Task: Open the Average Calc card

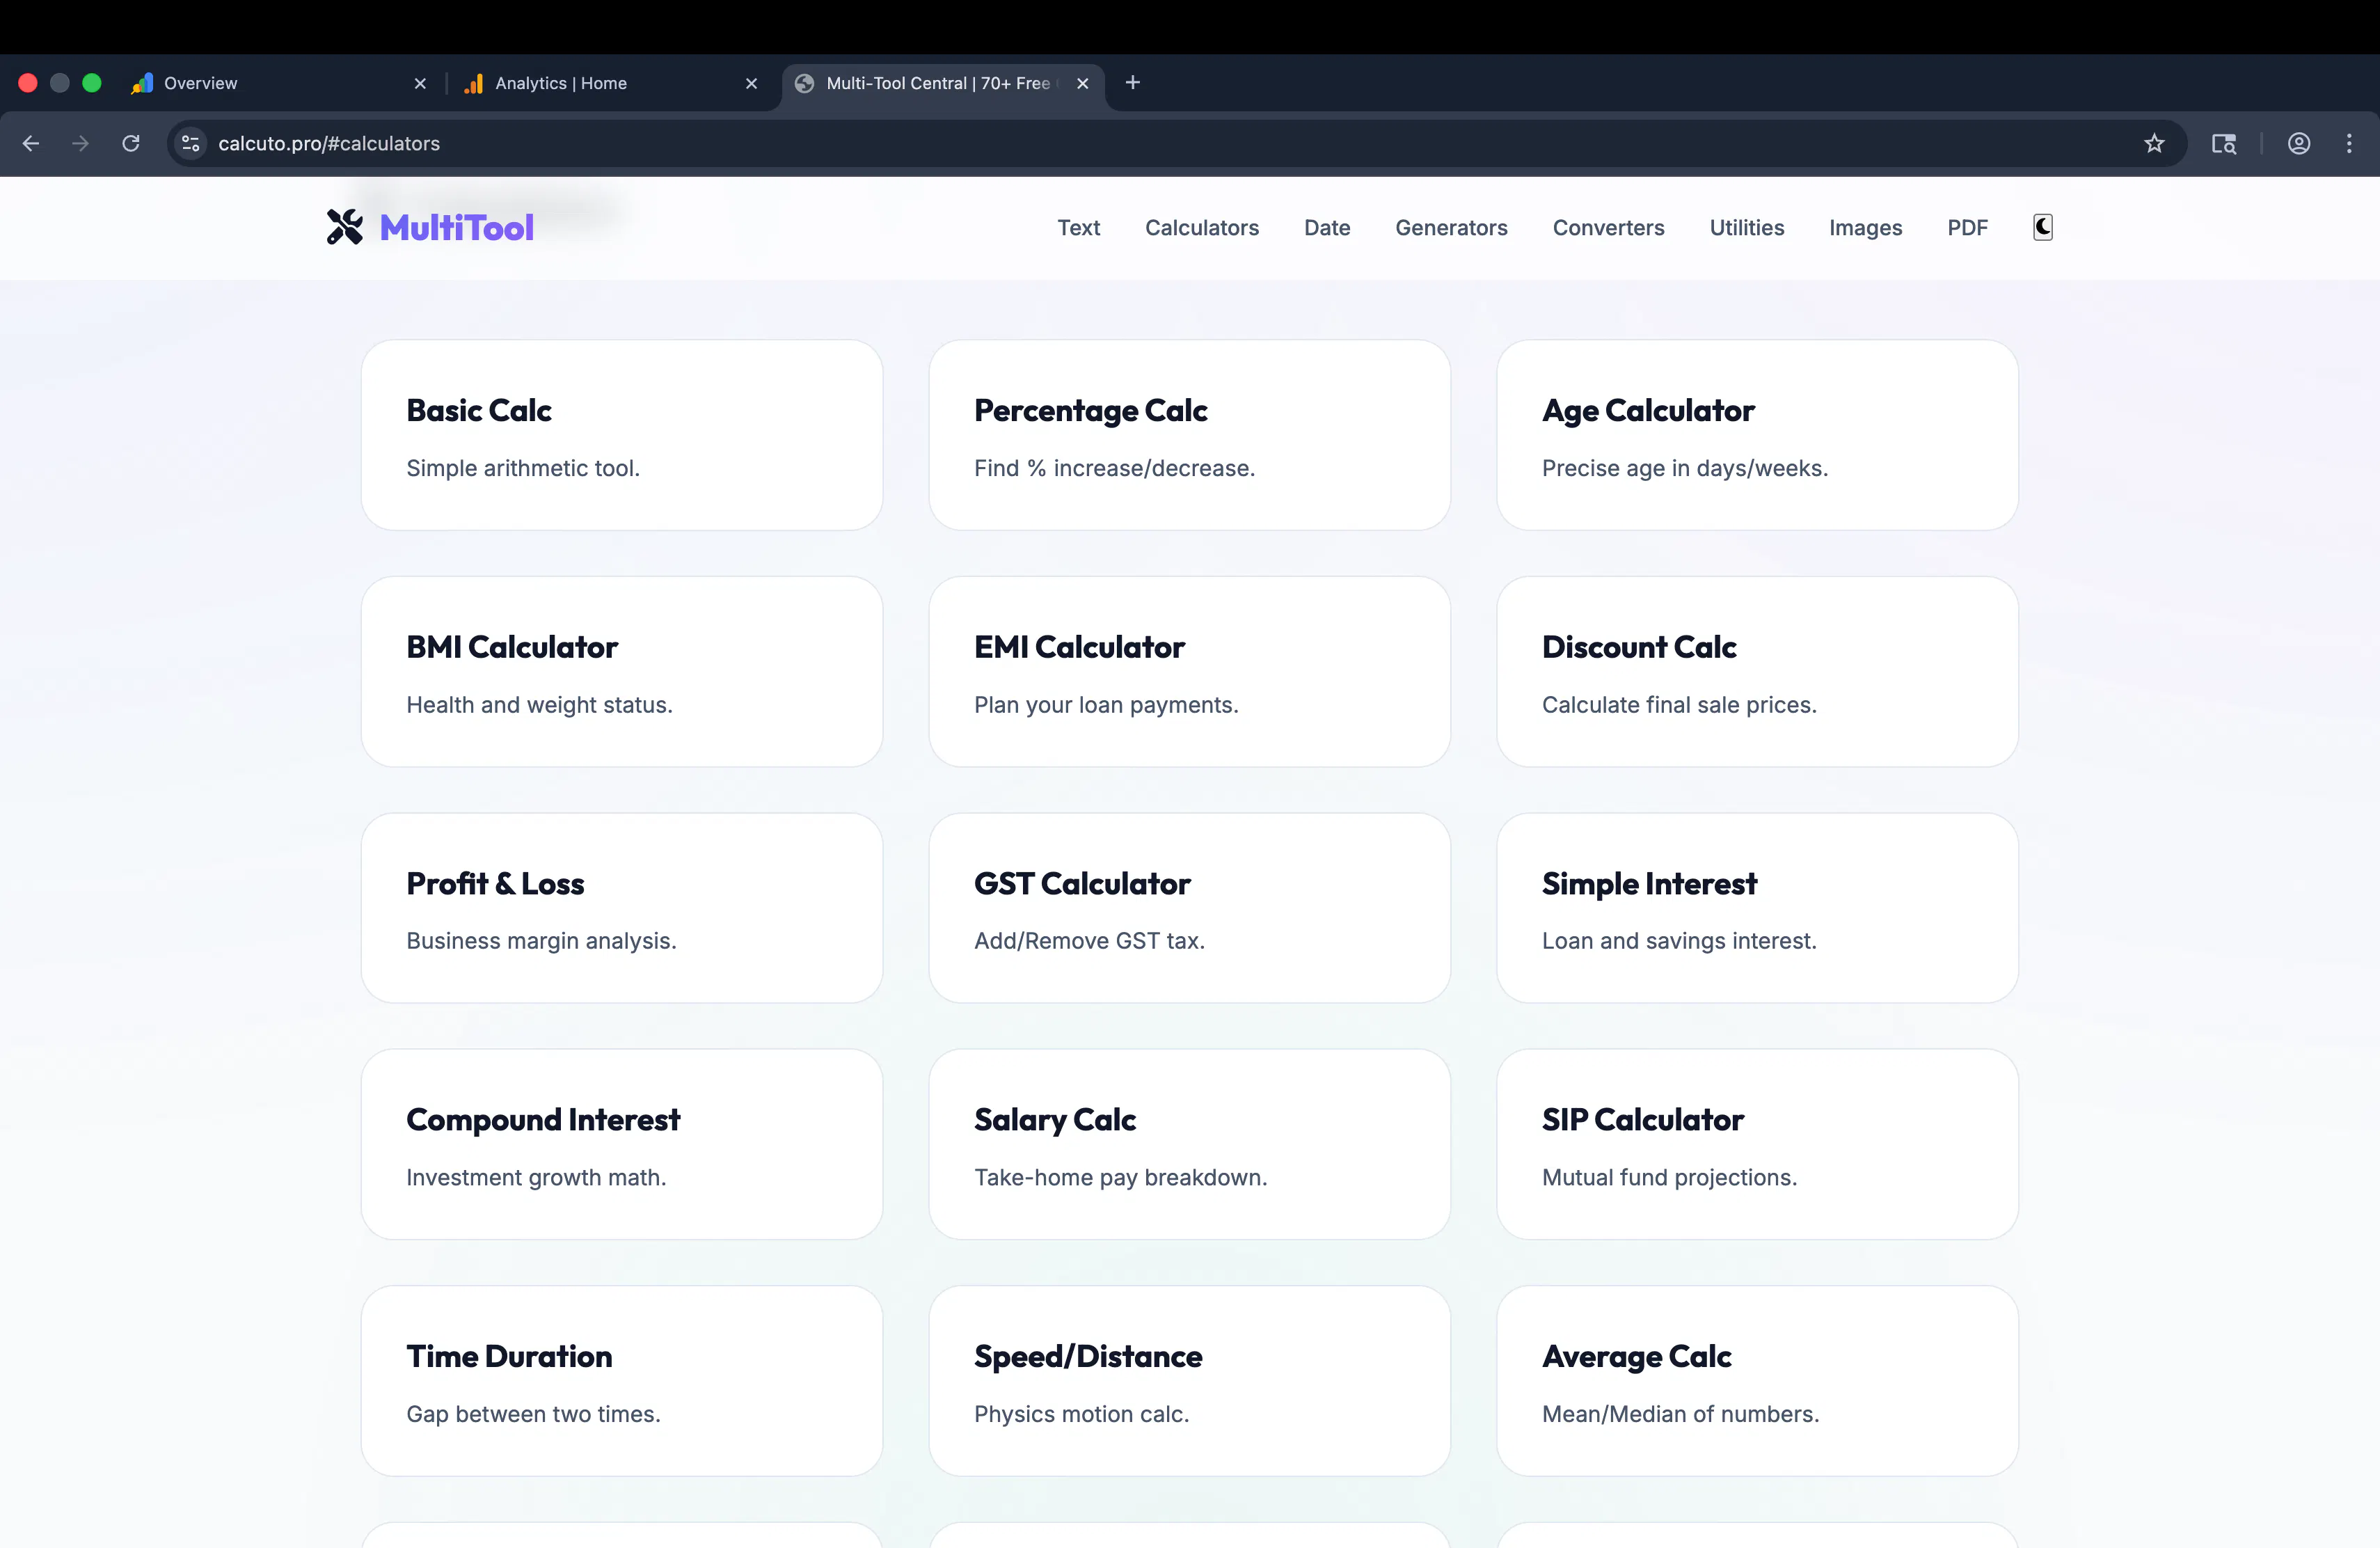Action: [1757, 1381]
